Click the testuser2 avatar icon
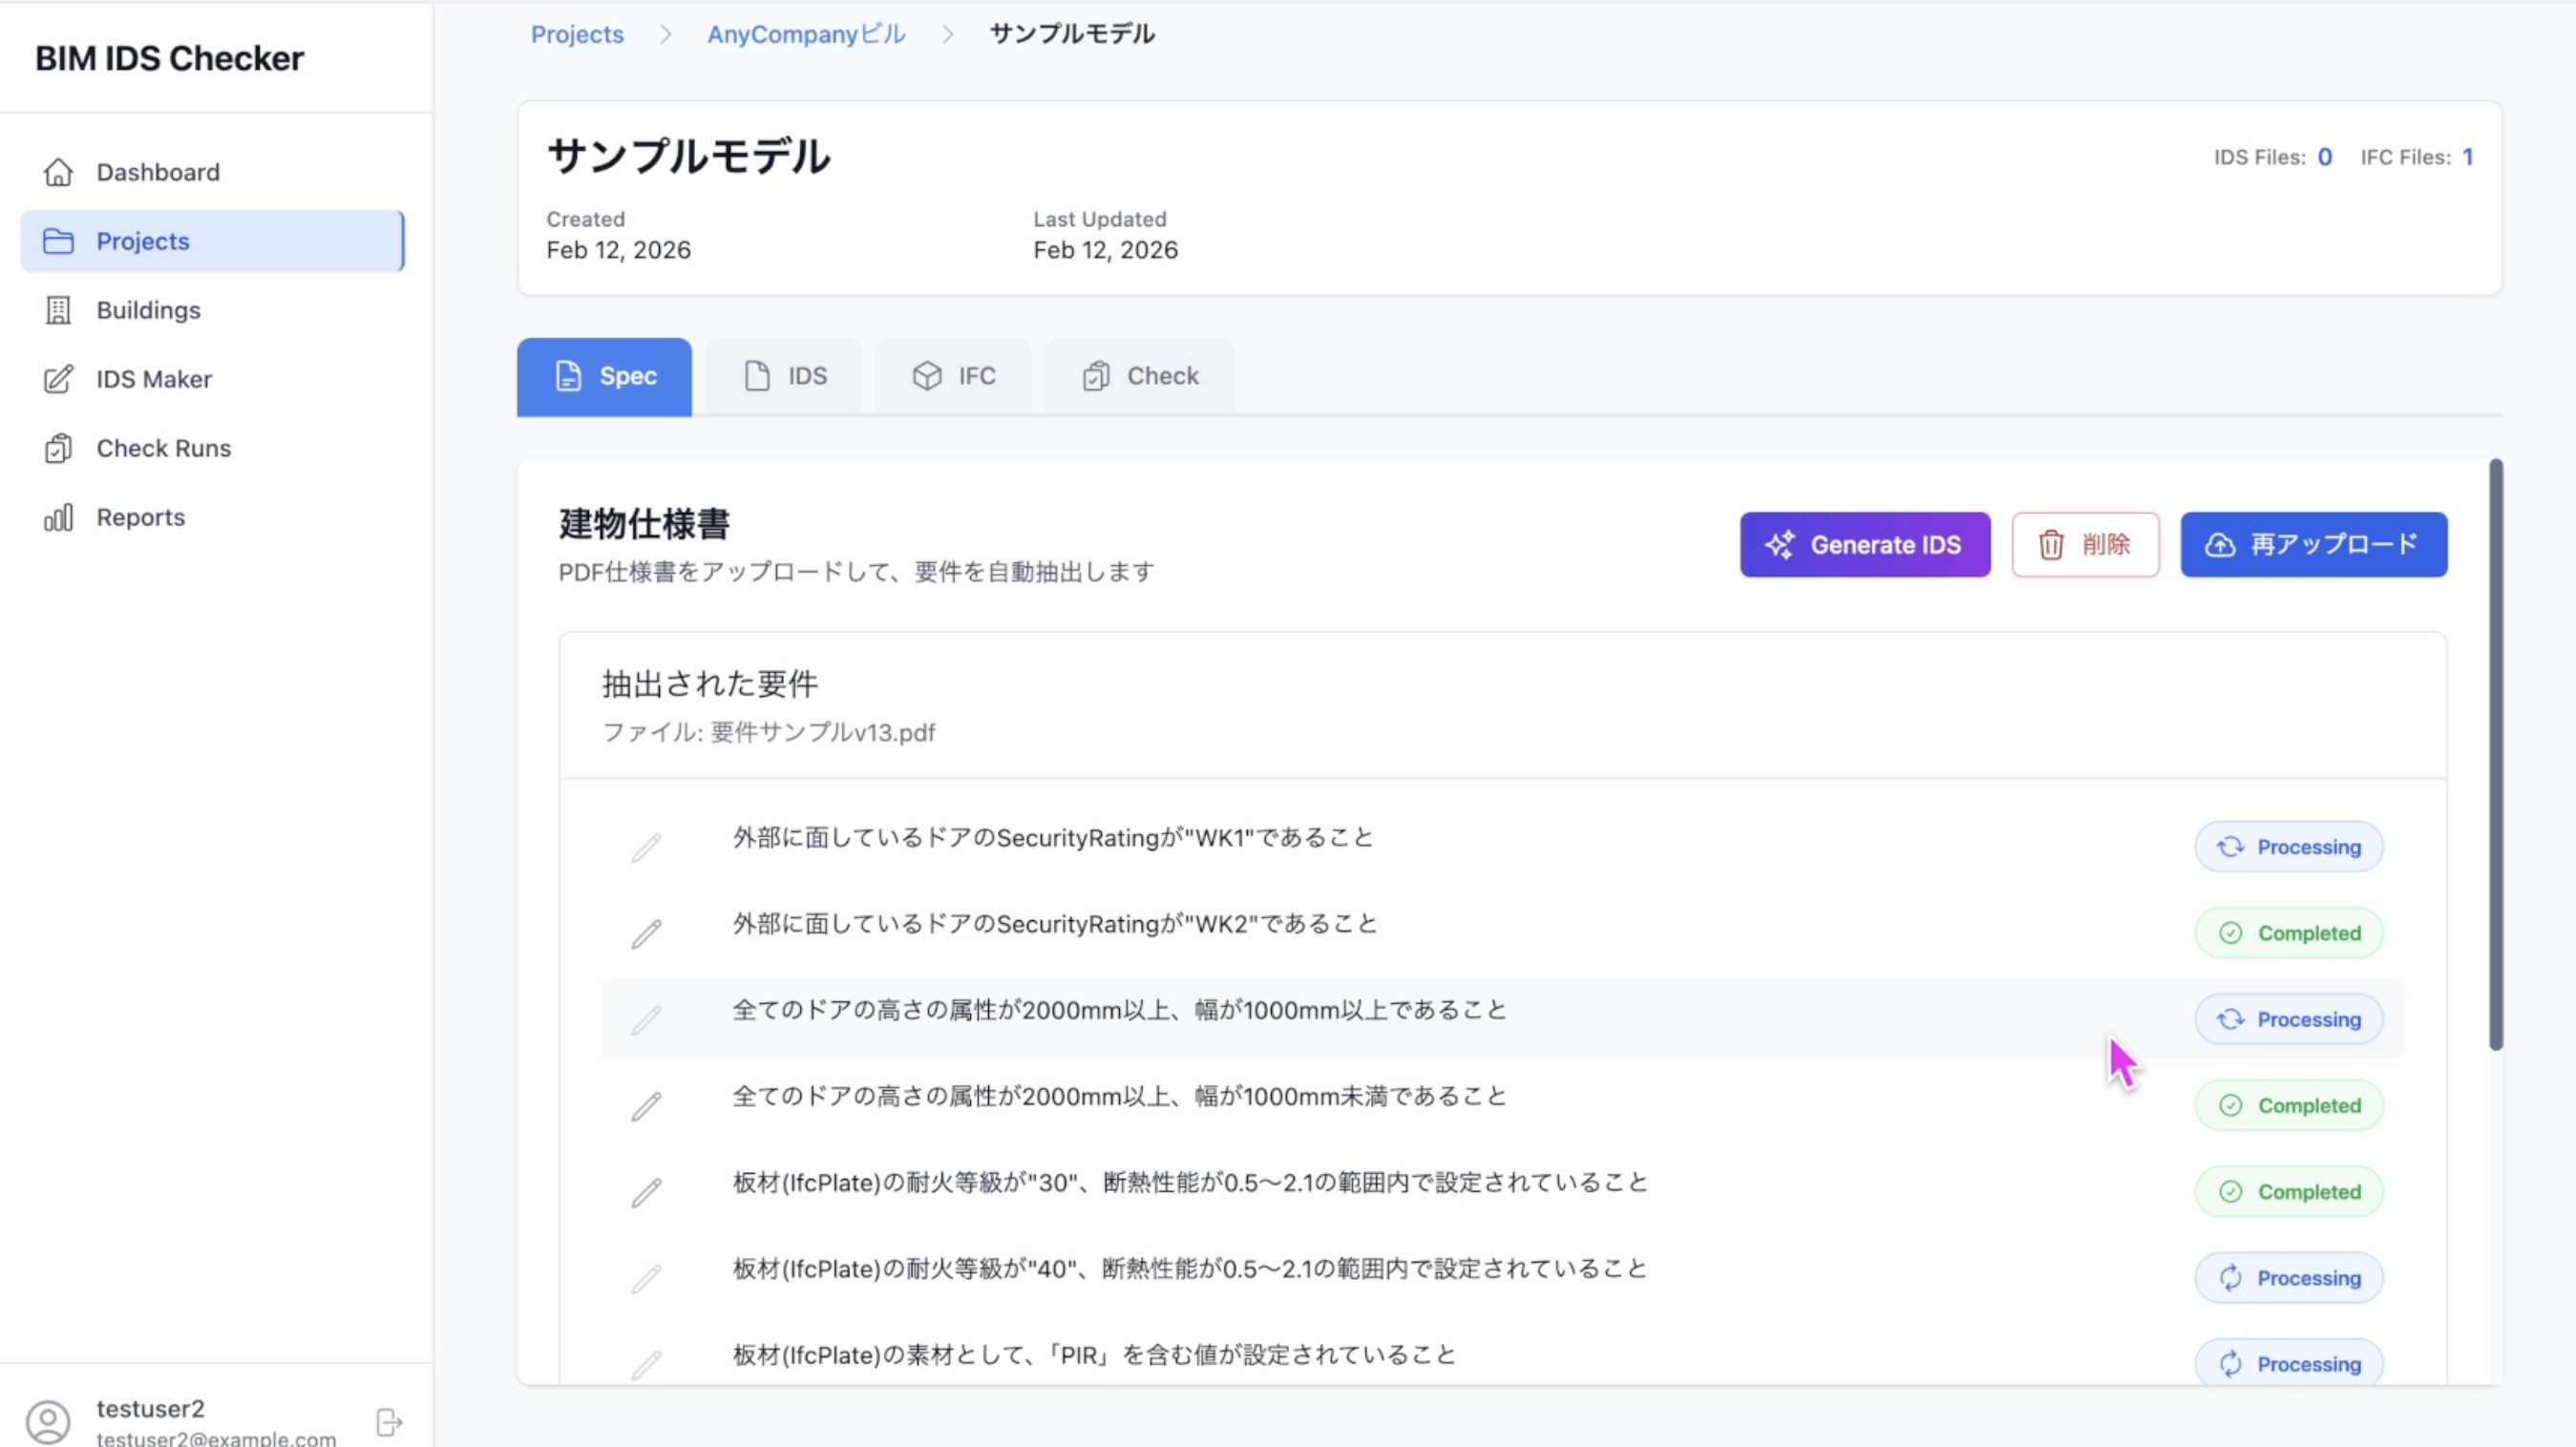Screen dimensions: 2576x1447 (48, 1422)
